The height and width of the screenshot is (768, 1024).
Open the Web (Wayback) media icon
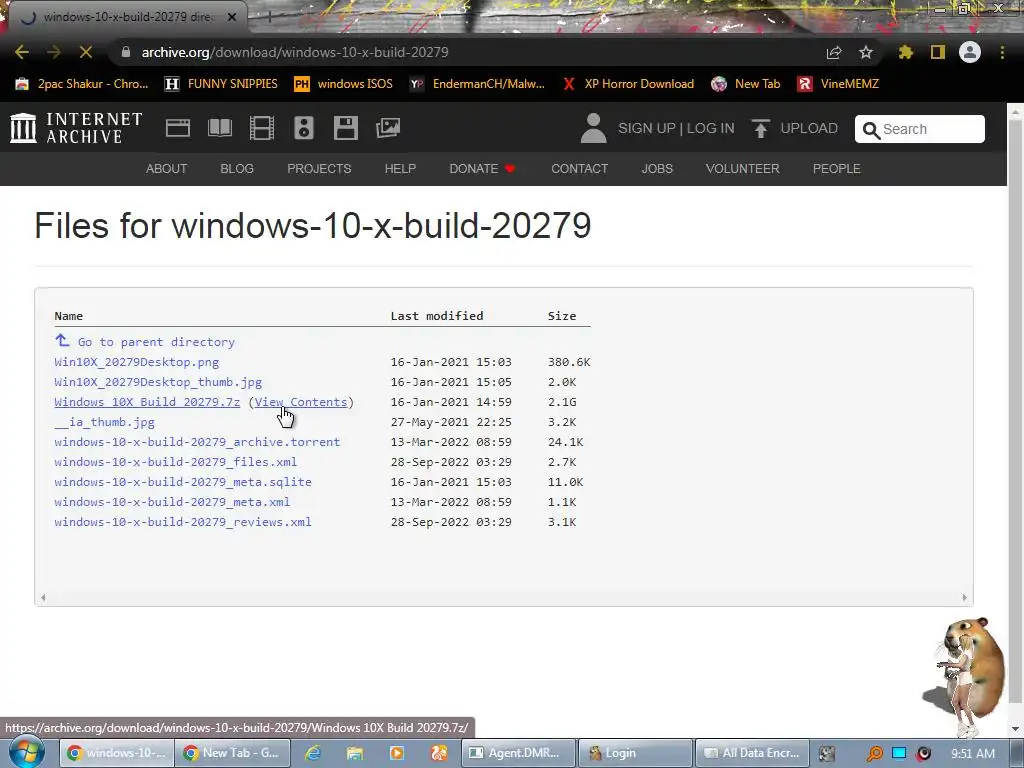(178, 128)
